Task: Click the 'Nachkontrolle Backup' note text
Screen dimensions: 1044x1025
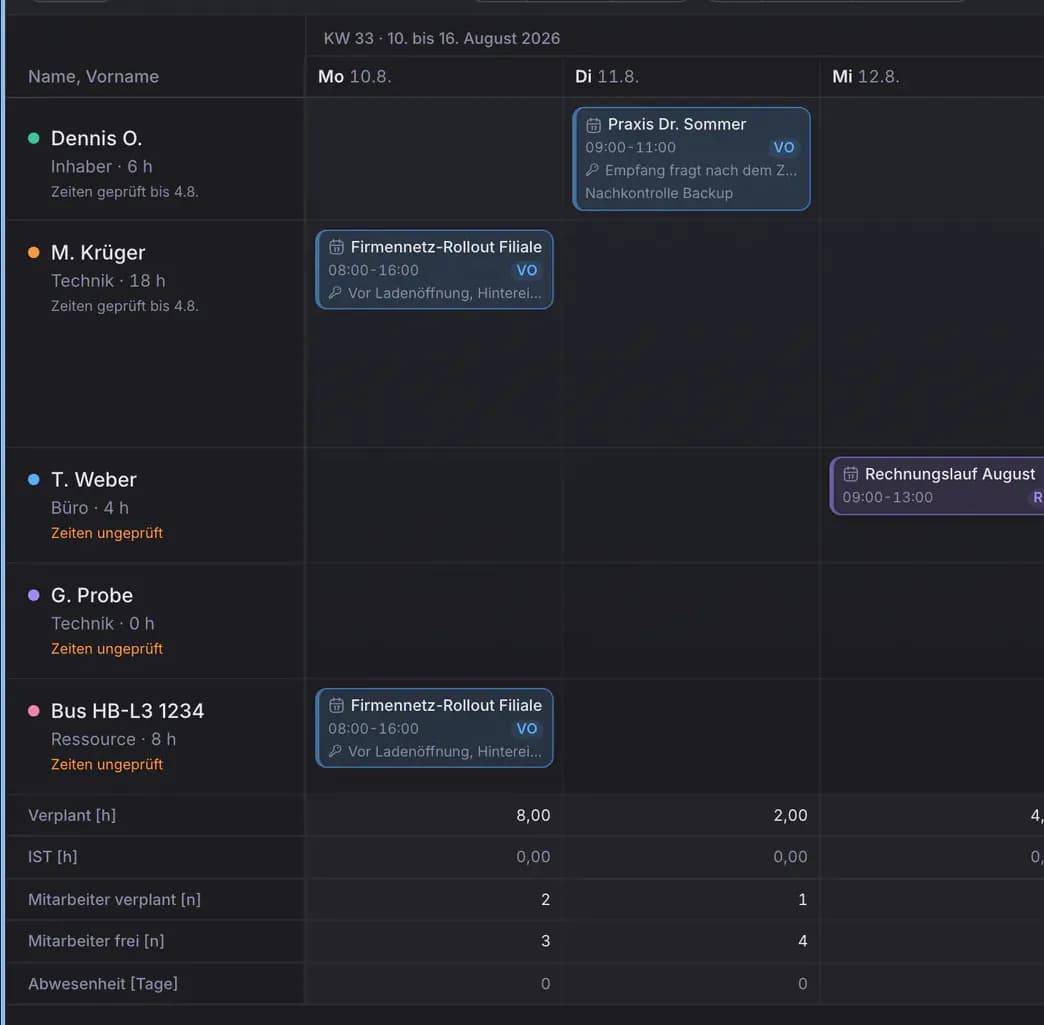Action: pos(658,193)
